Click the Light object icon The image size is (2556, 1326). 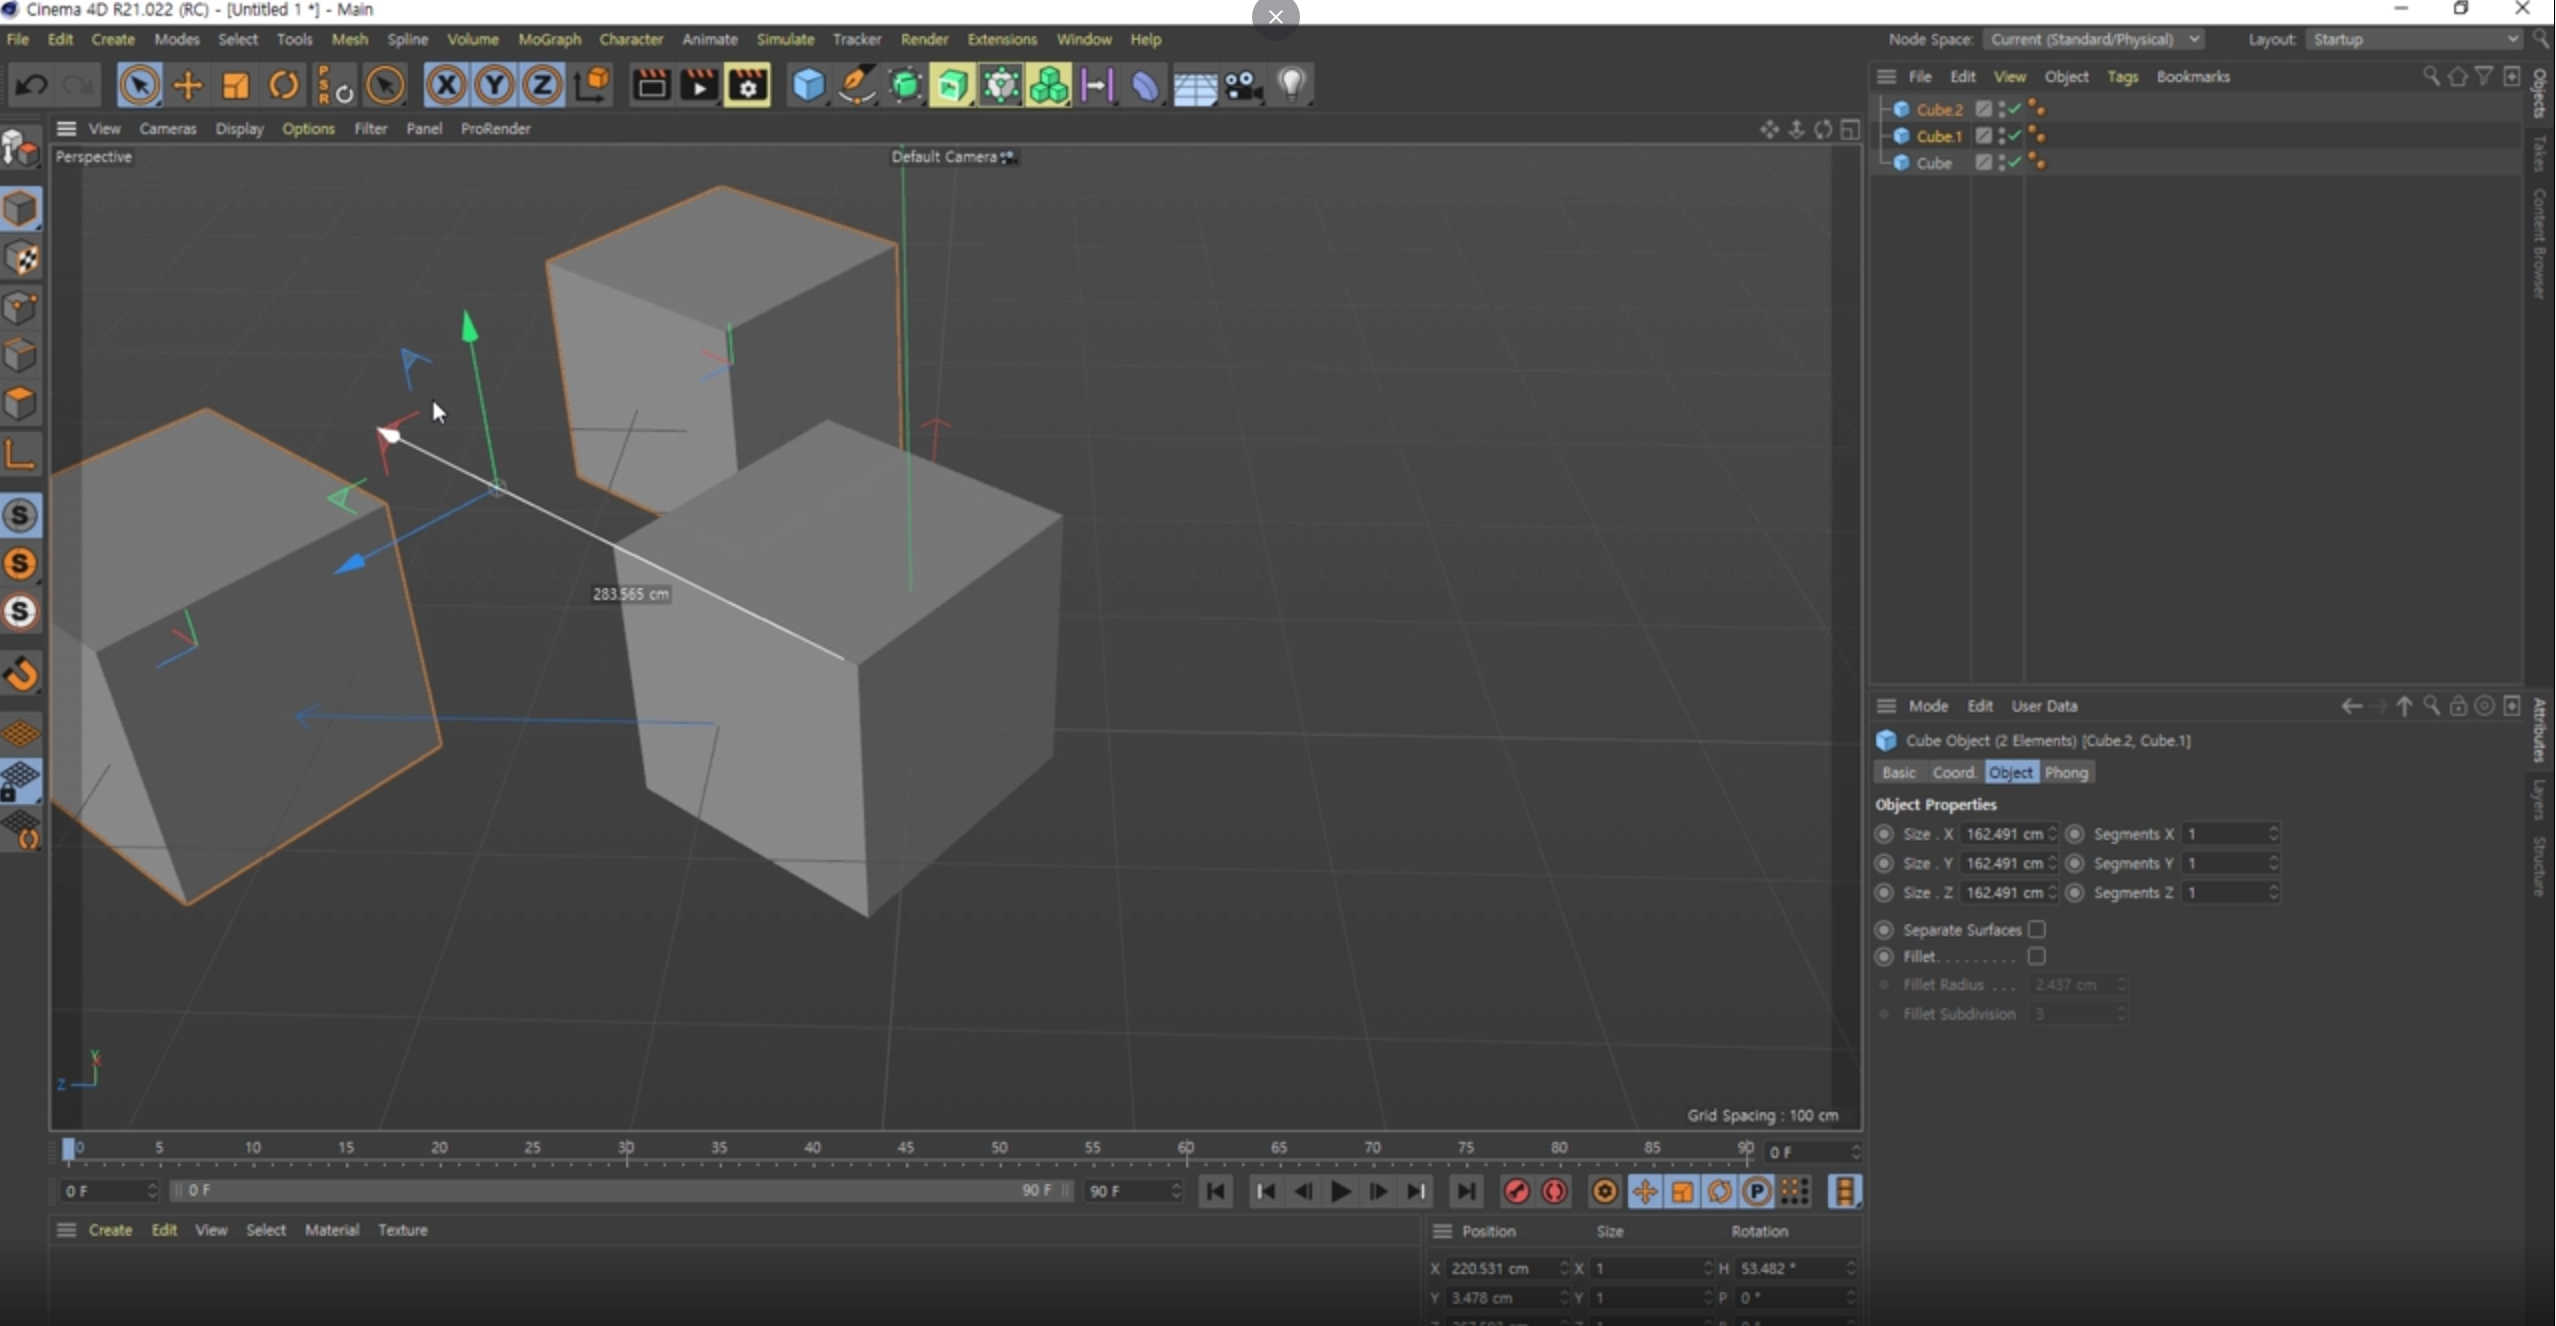tap(1292, 85)
